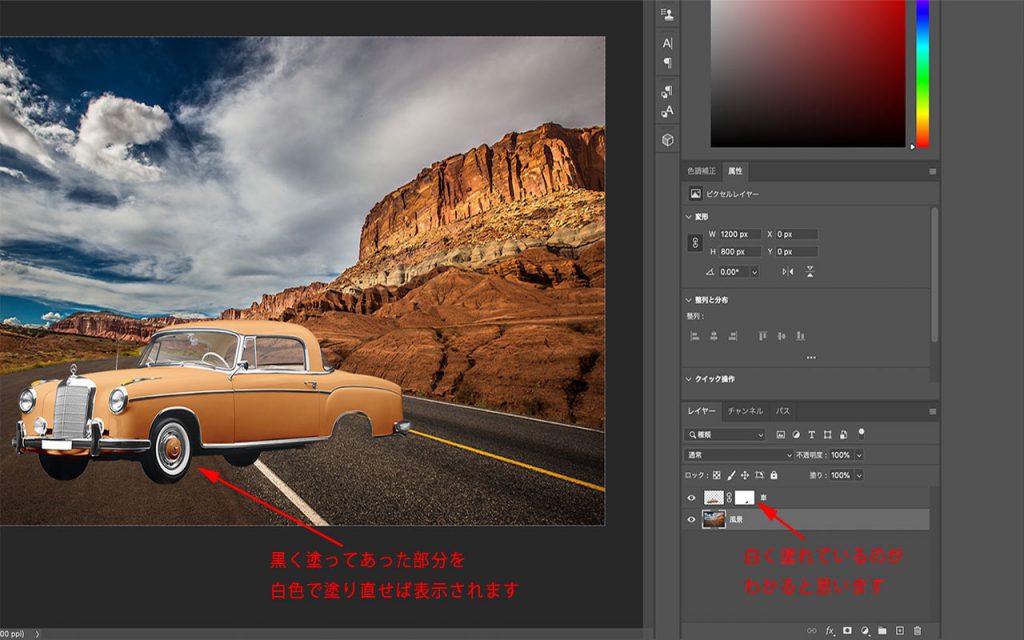Image resolution: width=1024 pixels, height=640 pixels.
Task: Click the align vertical centers icon
Action: point(782,336)
